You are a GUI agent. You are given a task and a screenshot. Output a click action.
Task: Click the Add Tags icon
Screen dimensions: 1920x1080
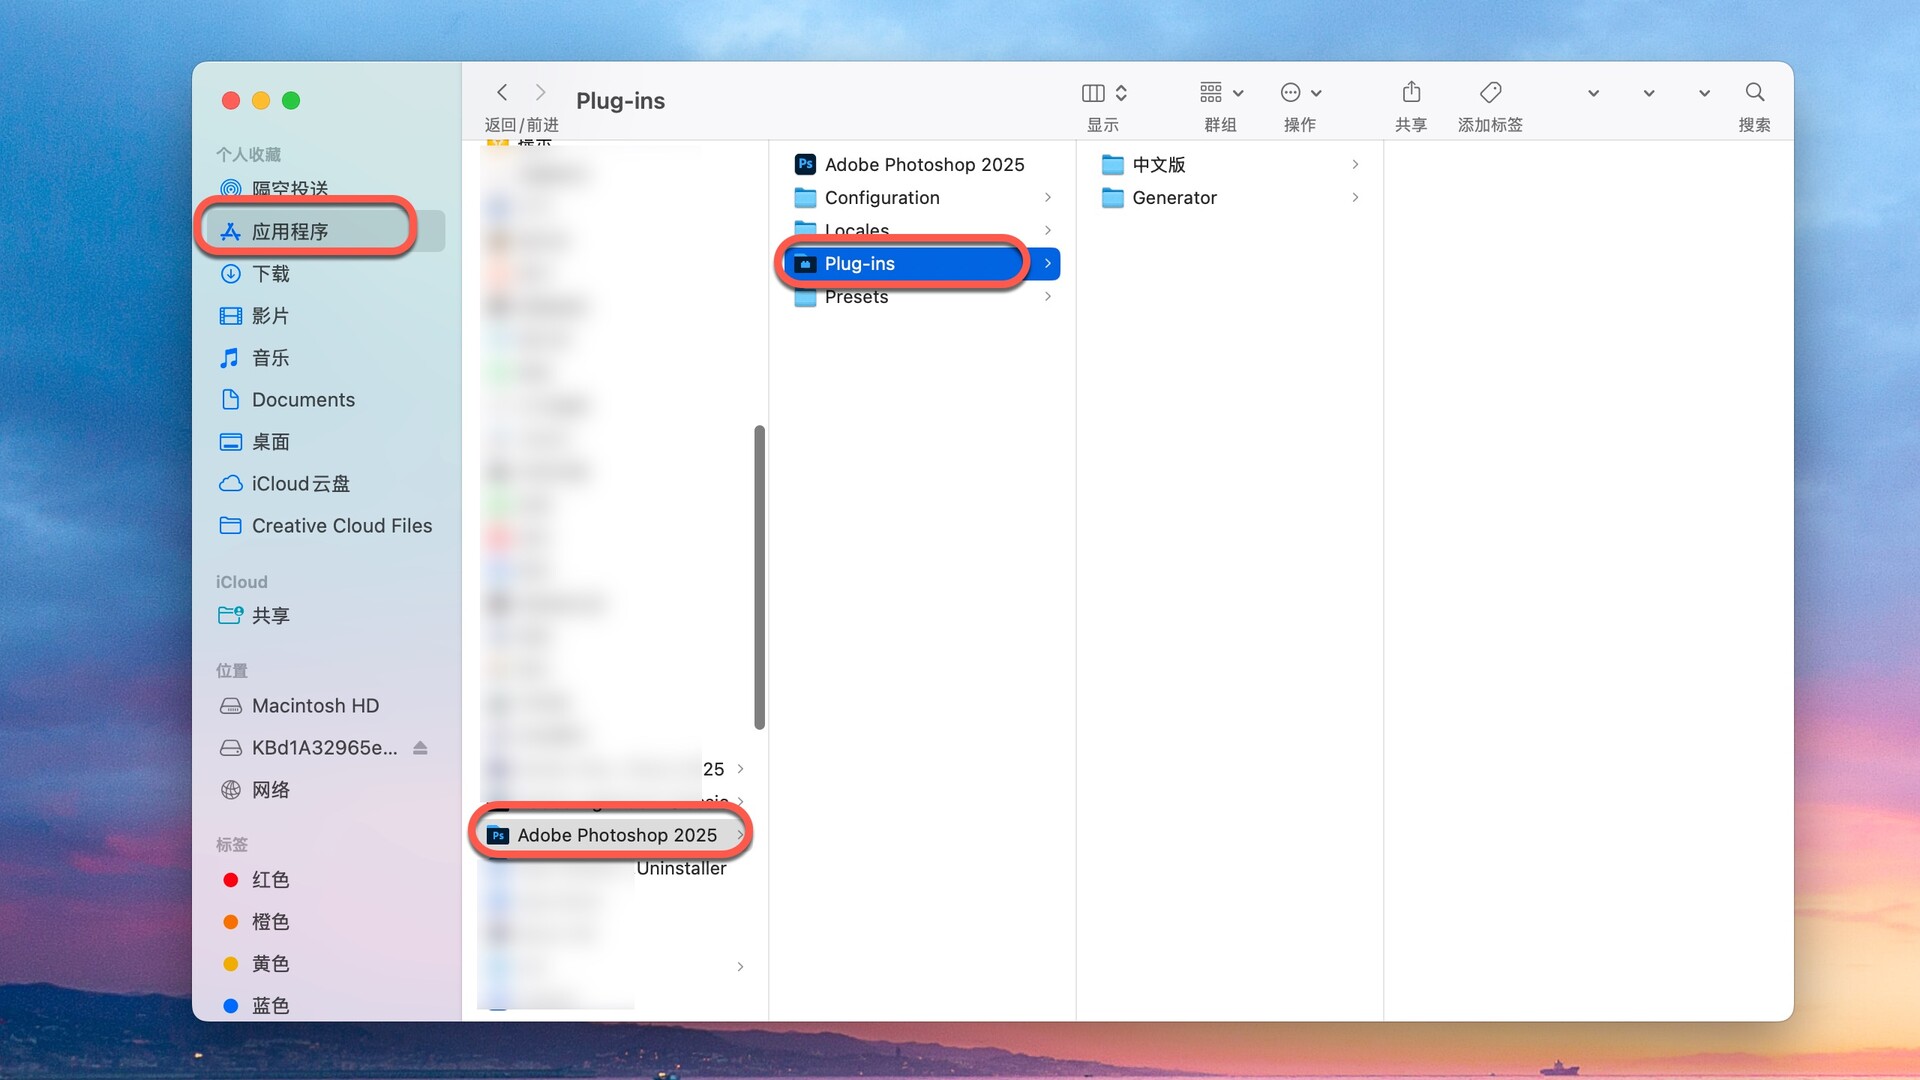coord(1490,93)
